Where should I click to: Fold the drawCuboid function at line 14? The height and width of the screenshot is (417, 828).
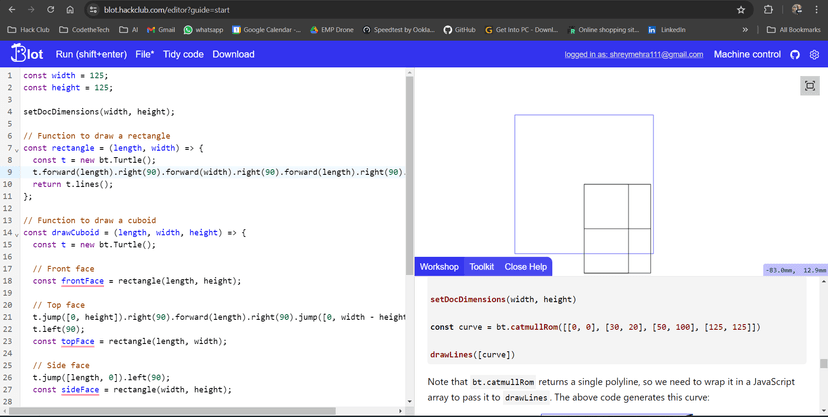click(17, 233)
